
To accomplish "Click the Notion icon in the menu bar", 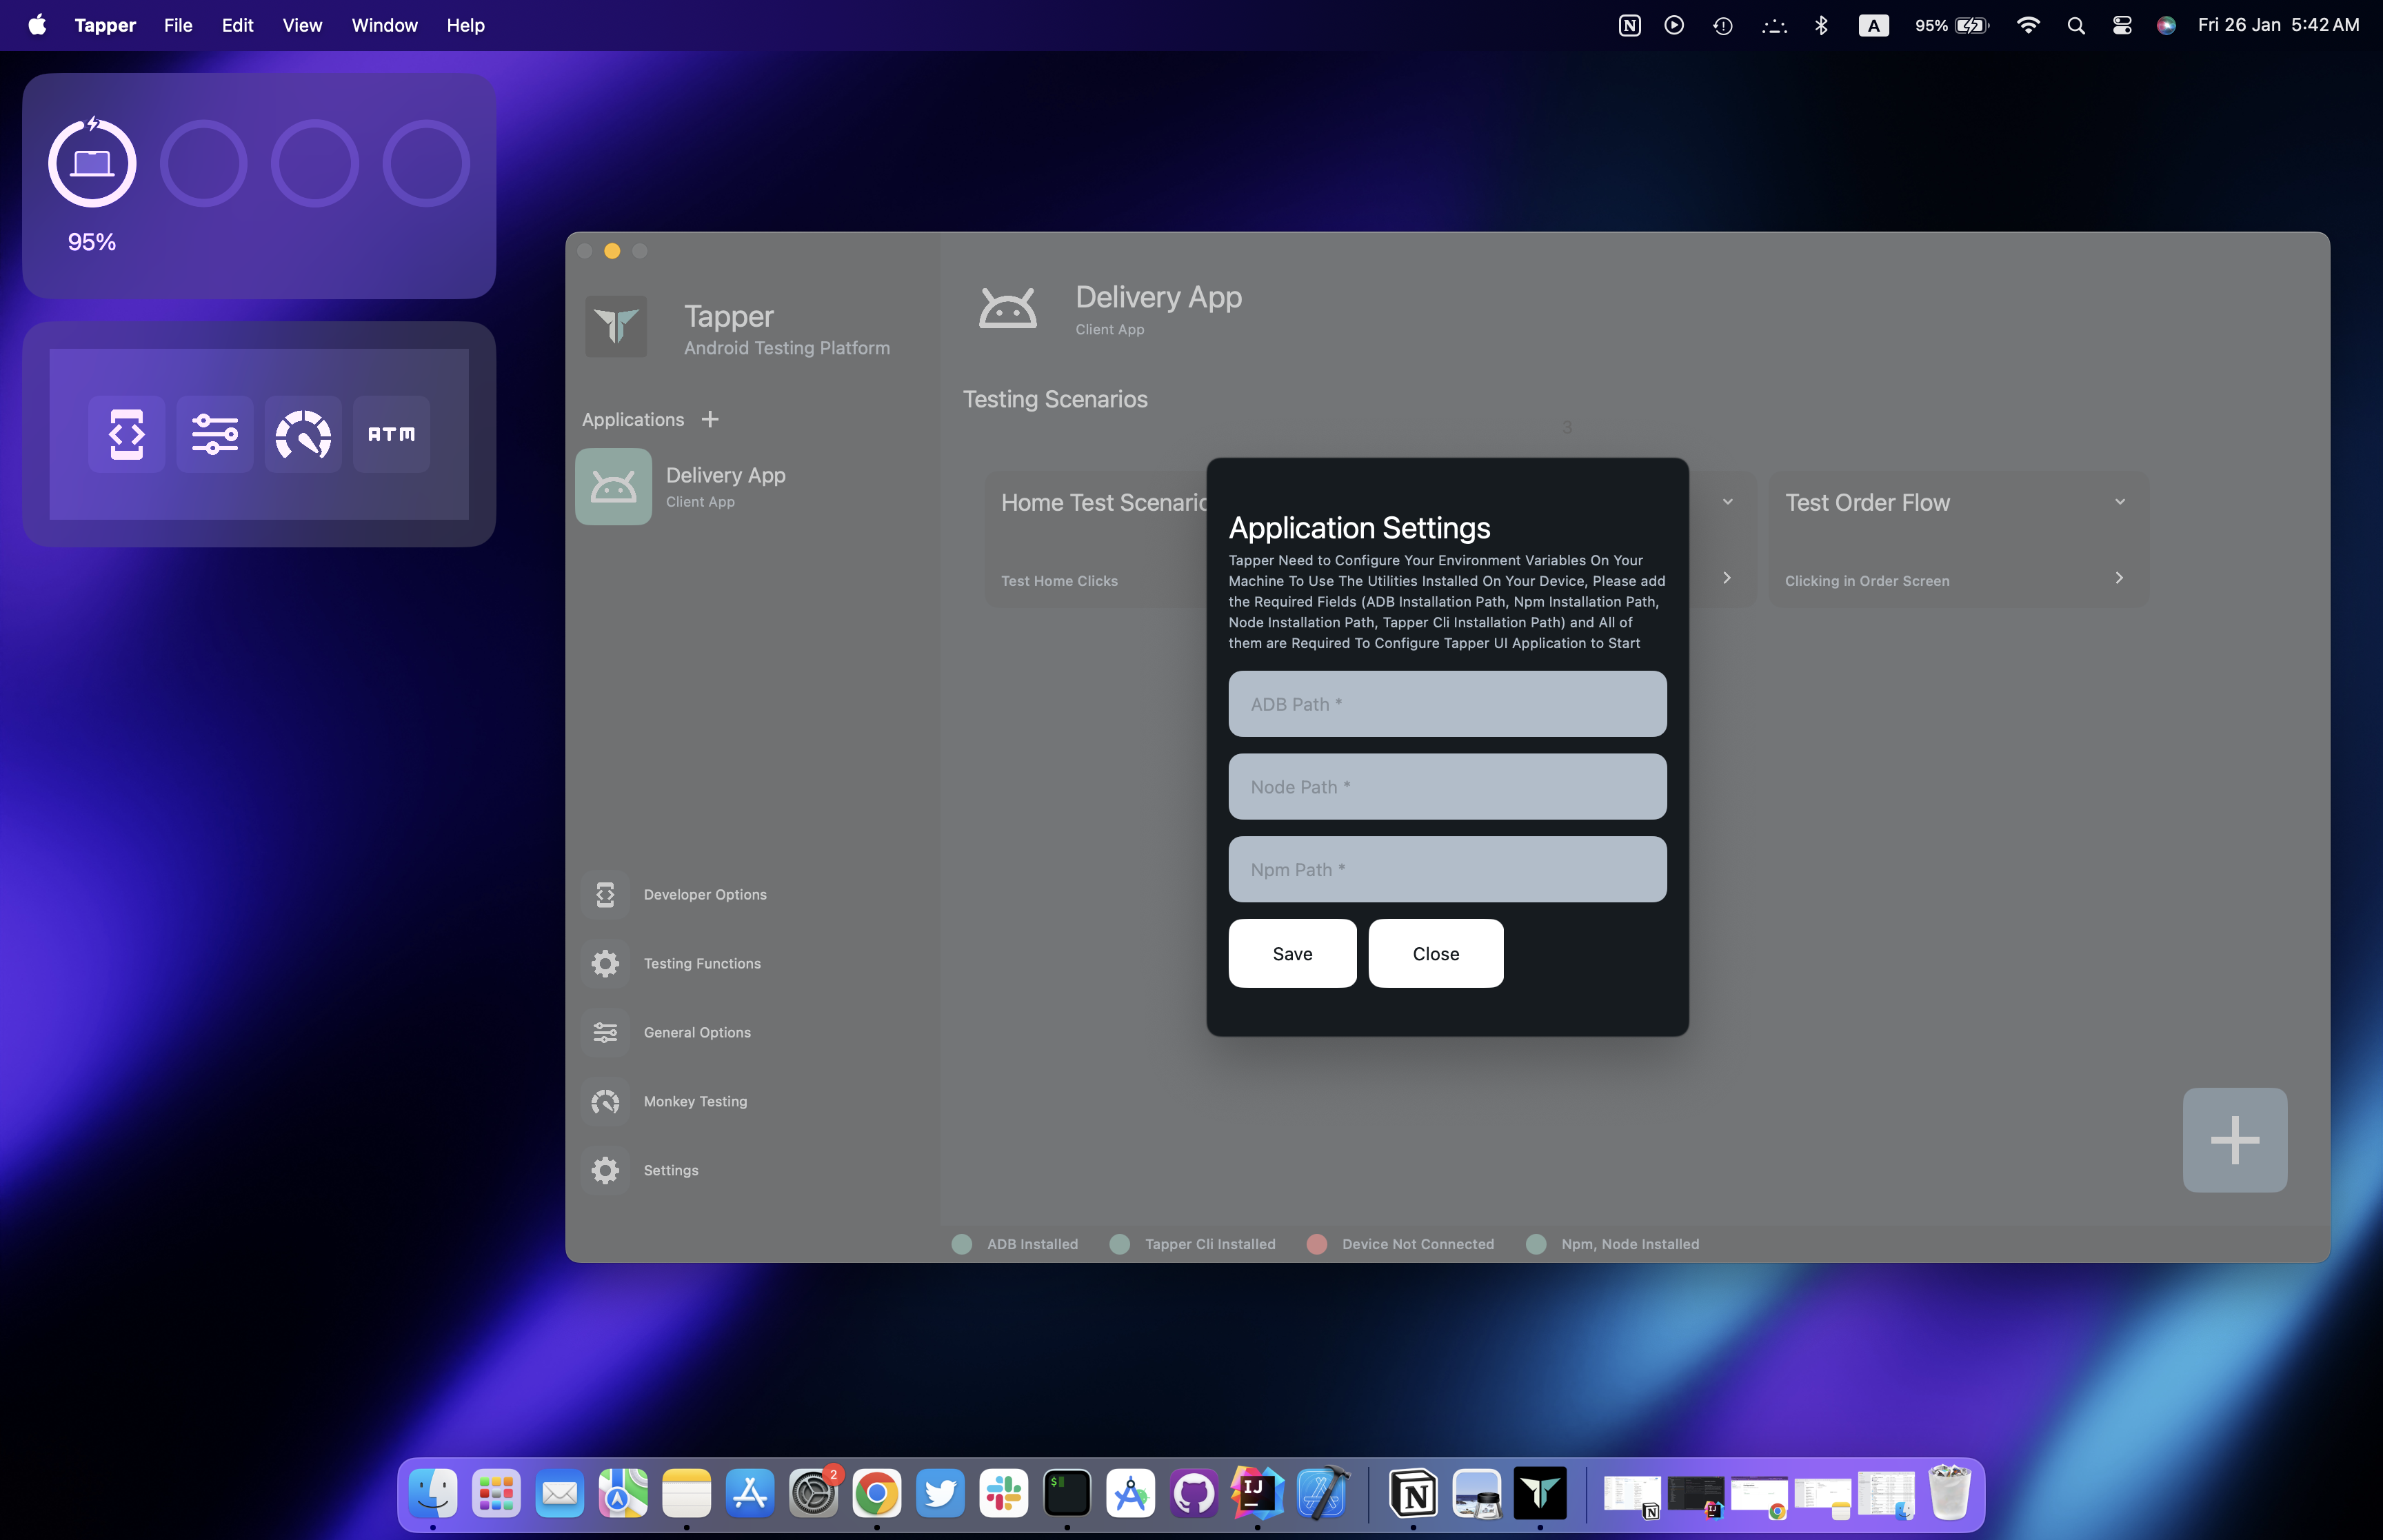I will click(1629, 25).
